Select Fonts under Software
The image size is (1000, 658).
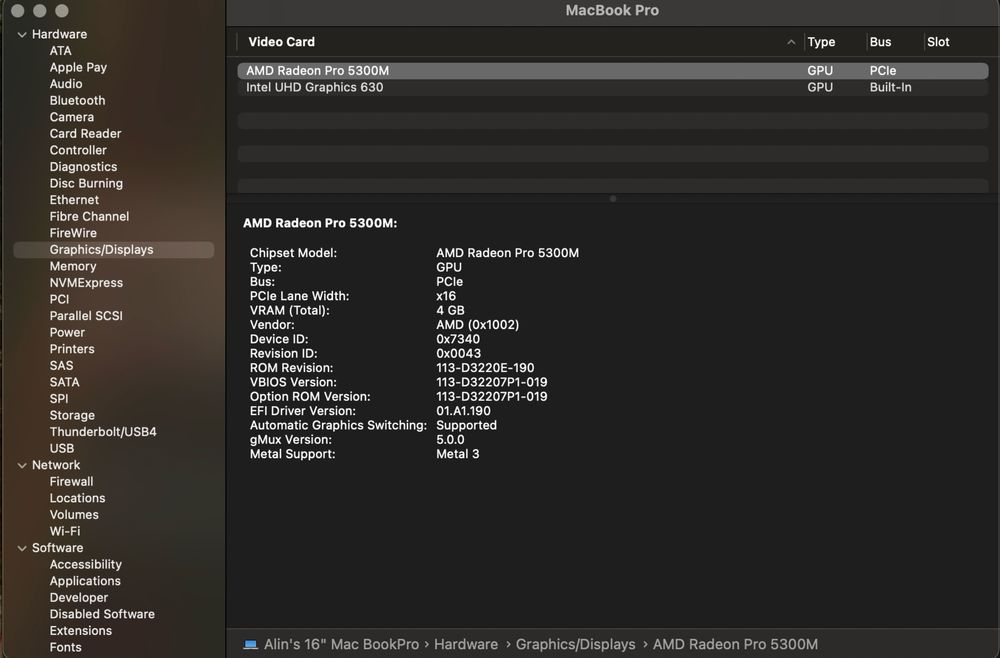(66, 648)
